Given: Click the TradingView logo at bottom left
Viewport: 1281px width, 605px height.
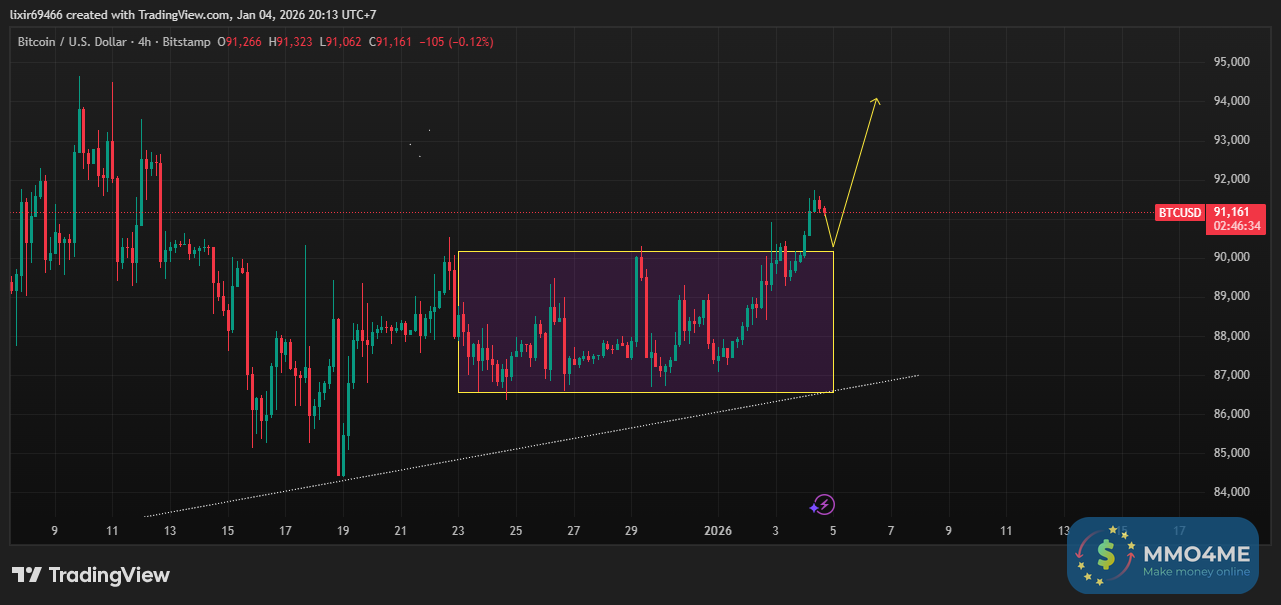Looking at the screenshot, I should pyautogui.click(x=91, y=575).
